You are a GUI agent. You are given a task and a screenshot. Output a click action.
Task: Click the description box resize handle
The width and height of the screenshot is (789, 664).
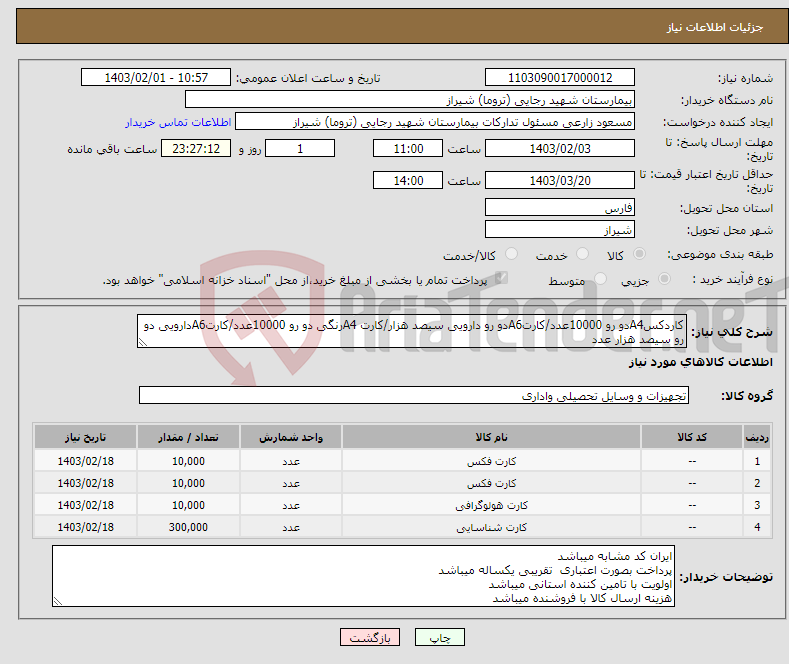pyautogui.click(x=143, y=342)
